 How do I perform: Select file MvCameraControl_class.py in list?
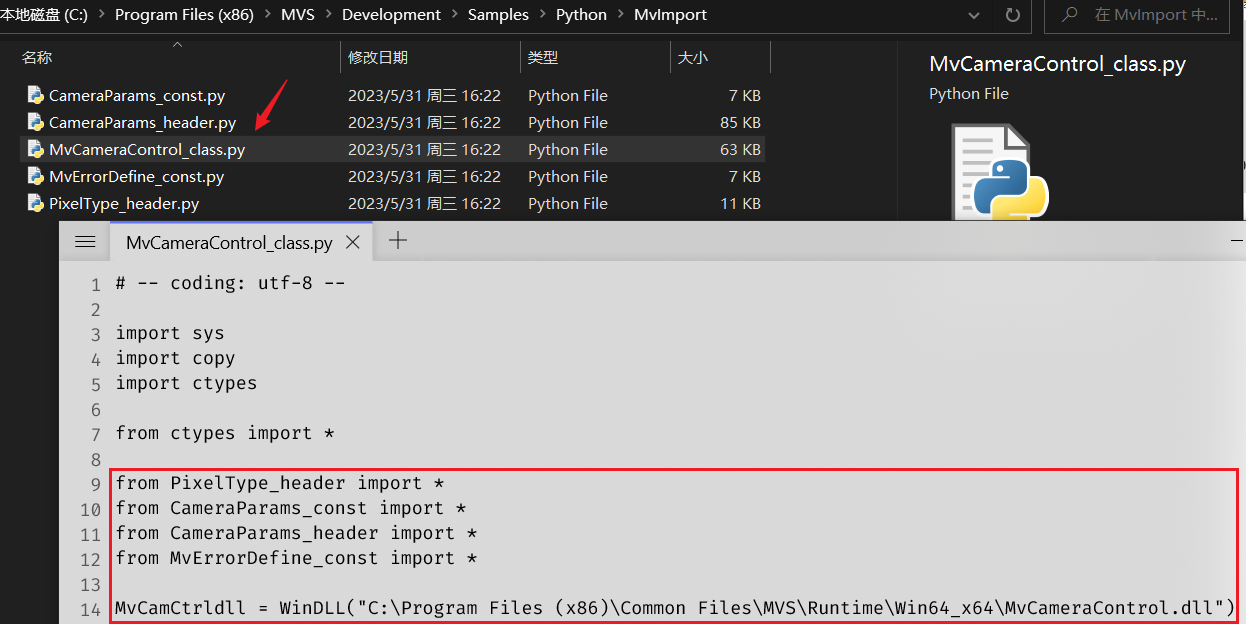(x=147, y=150)
